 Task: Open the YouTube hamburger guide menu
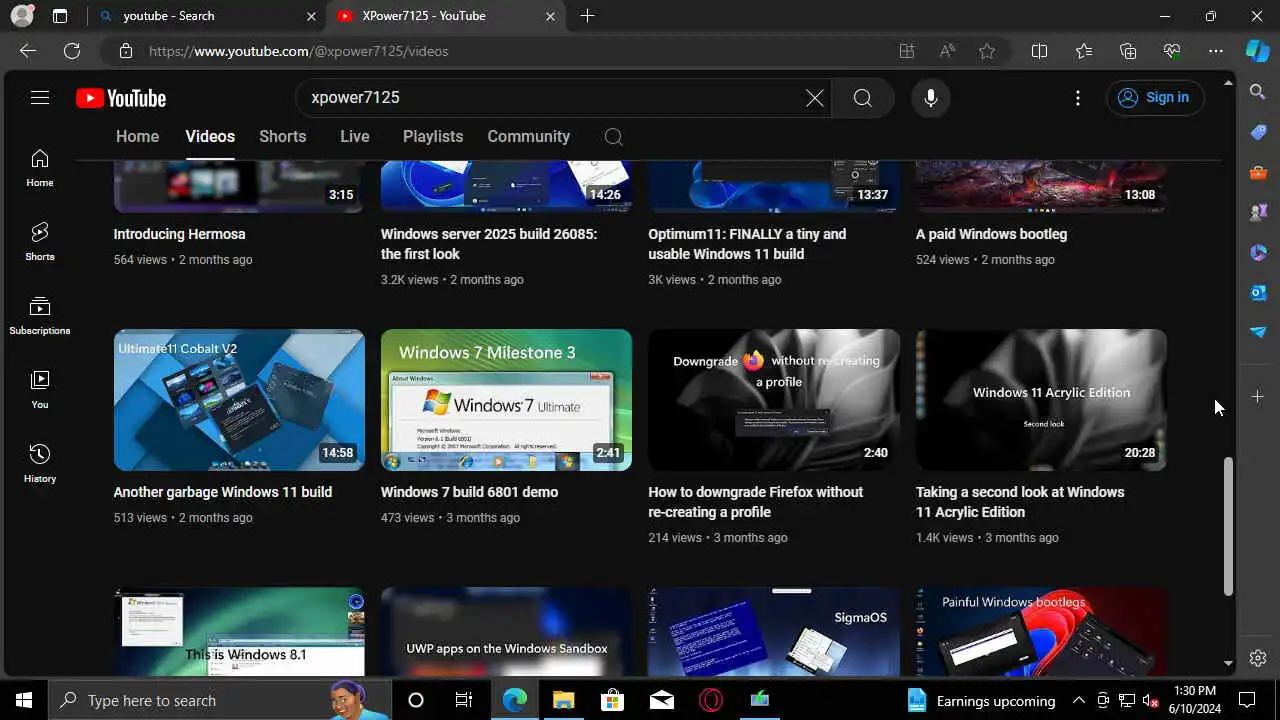[x=40, y=98]
